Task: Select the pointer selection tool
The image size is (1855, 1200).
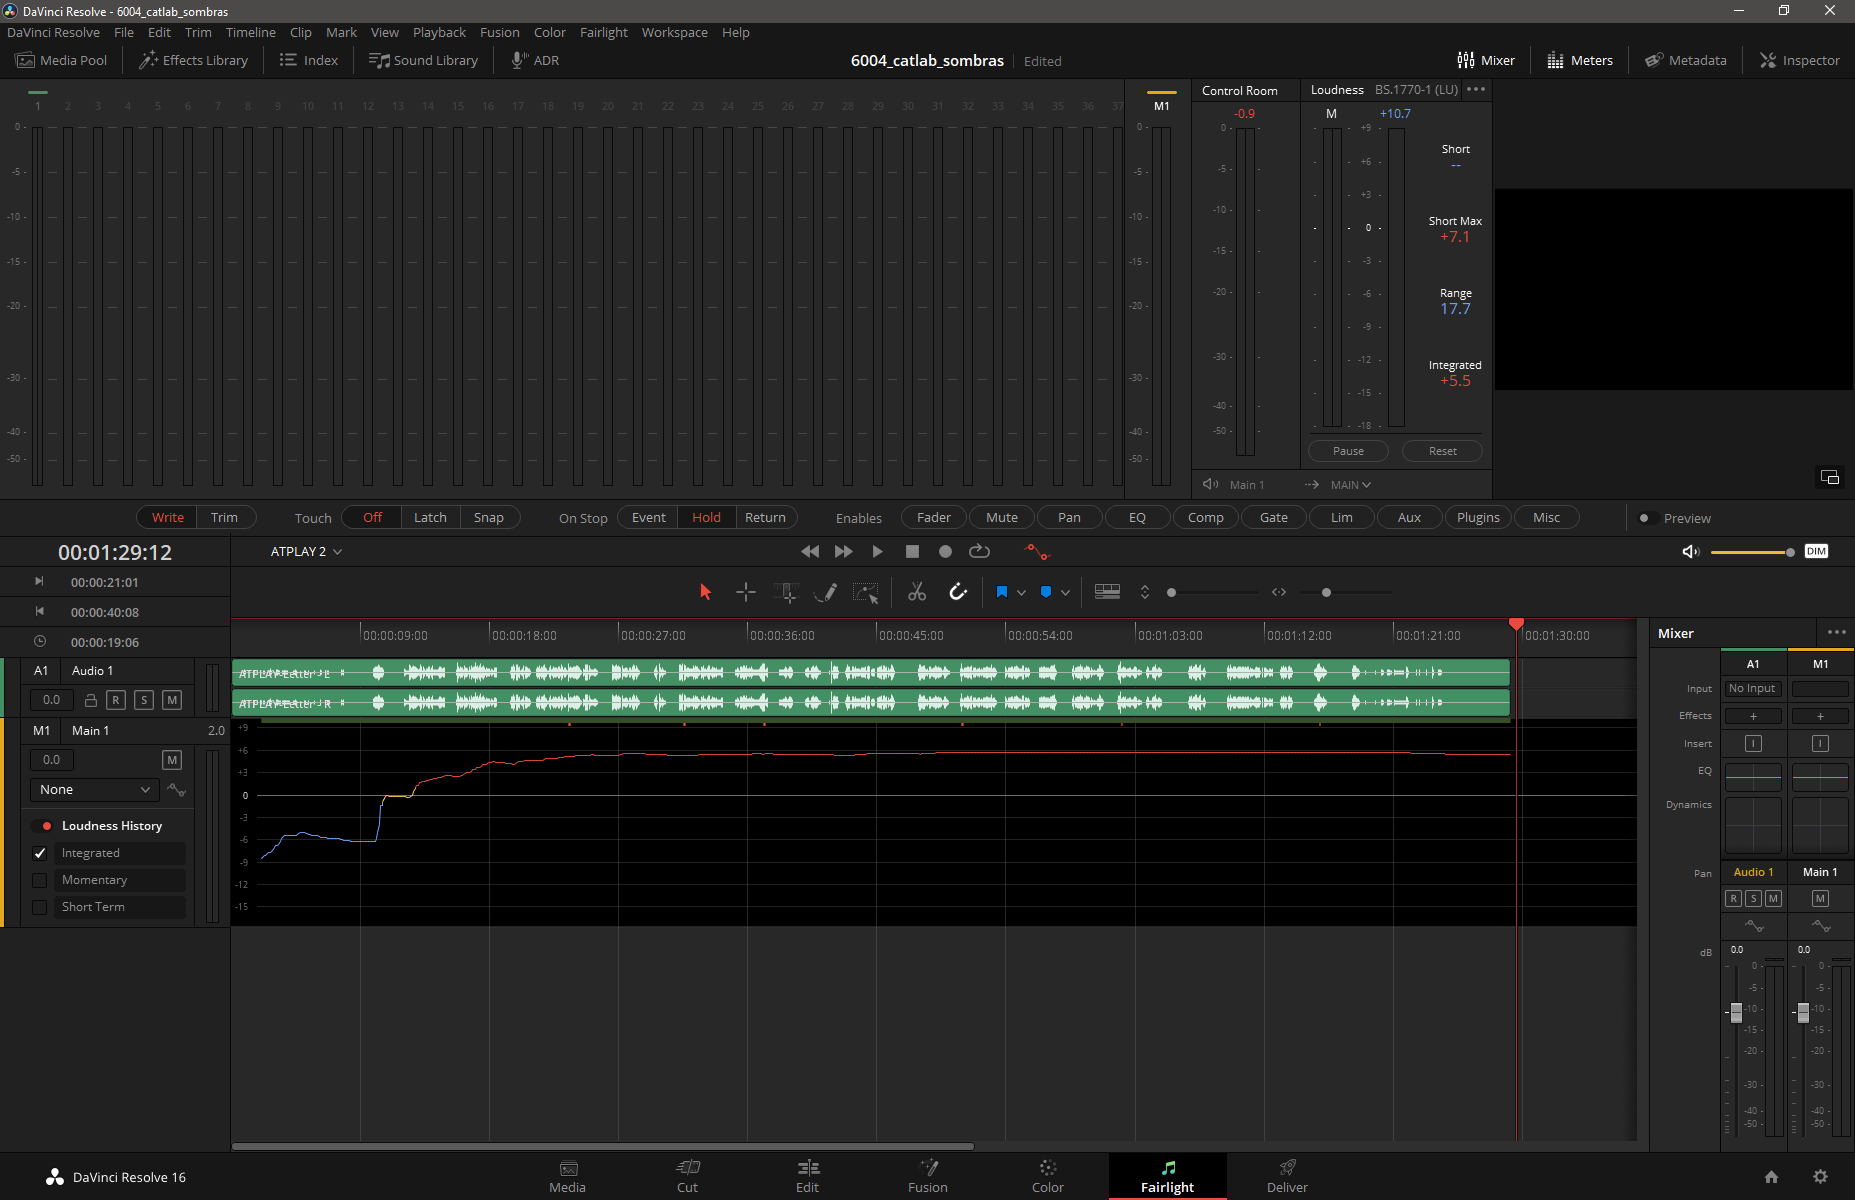Action: (705, 592)
